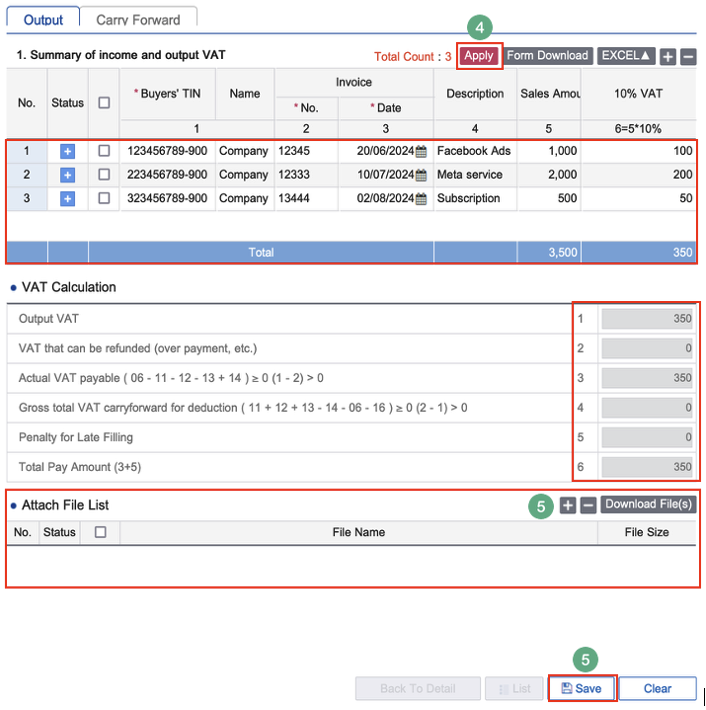
Task: Click the sales amount cell 2,000
Action: 549,175
